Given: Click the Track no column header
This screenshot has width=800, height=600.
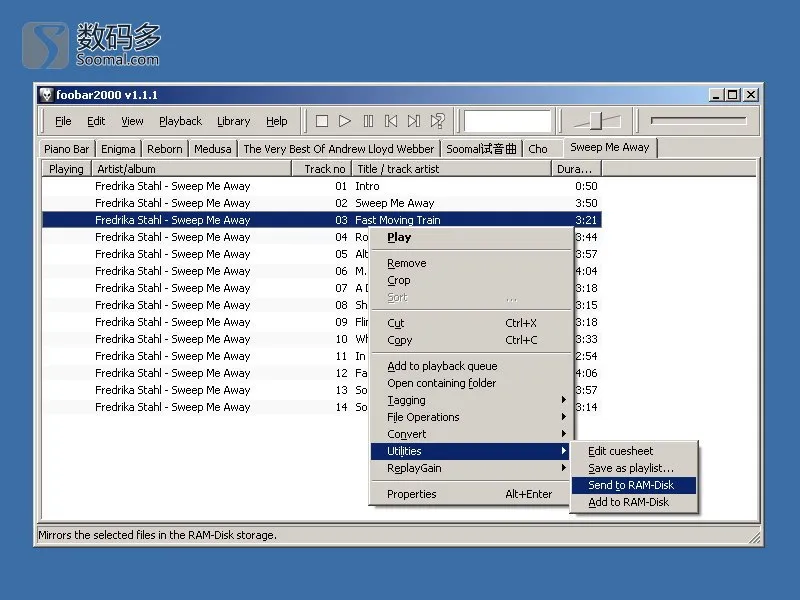Looking at the screenshot, I should (322, 169).
